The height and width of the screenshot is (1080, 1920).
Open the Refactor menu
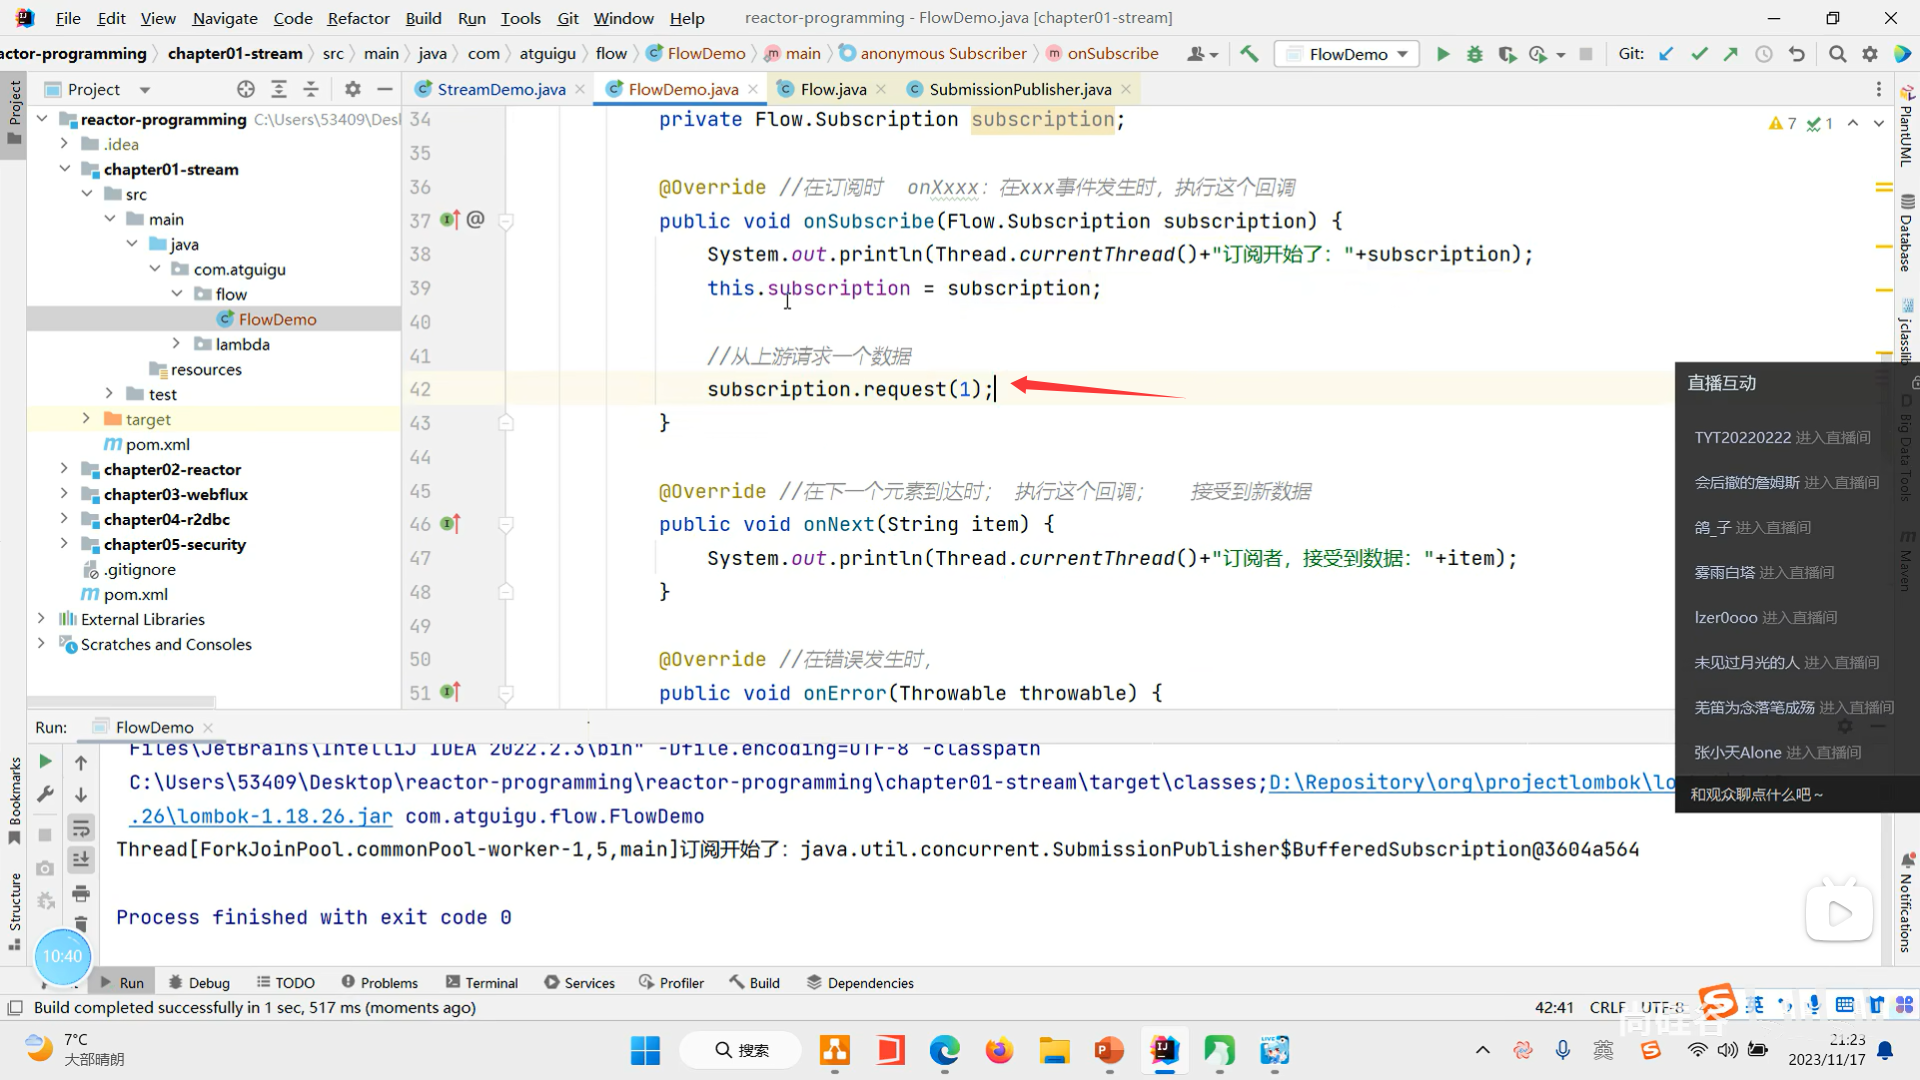358,18
